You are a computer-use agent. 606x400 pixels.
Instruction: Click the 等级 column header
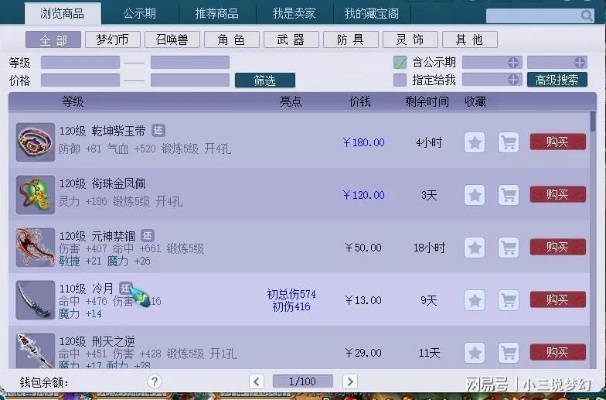click(x=73, y=102)
